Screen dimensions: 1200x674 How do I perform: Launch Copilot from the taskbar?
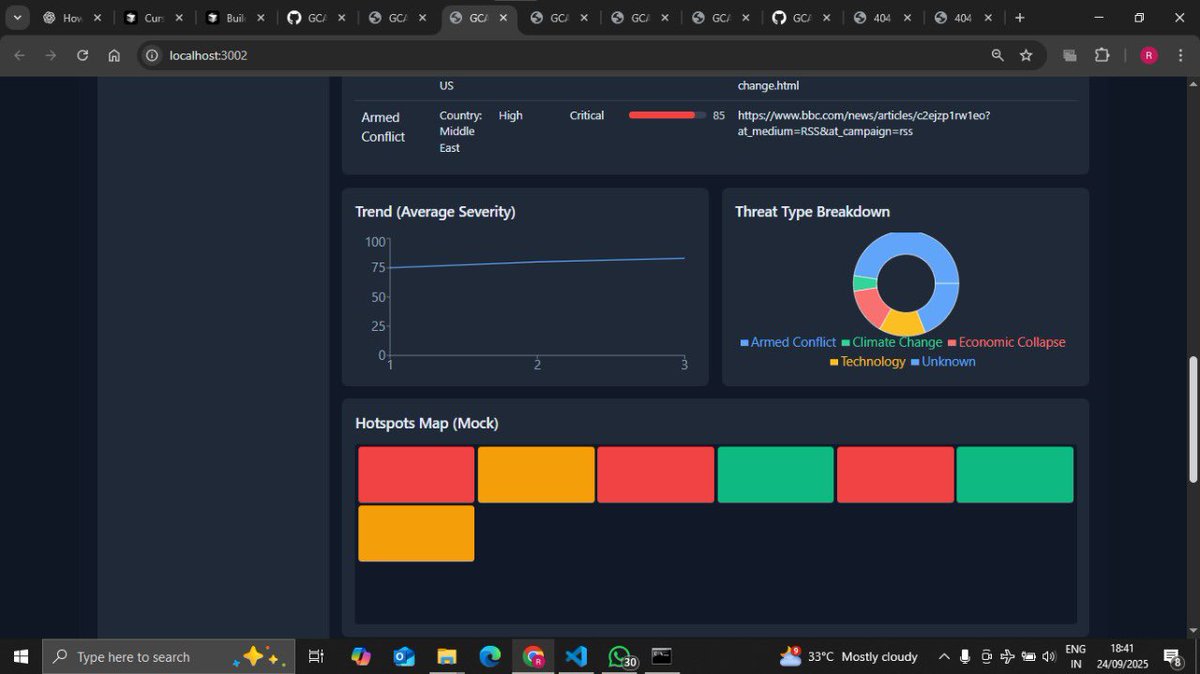click(361, 657)
